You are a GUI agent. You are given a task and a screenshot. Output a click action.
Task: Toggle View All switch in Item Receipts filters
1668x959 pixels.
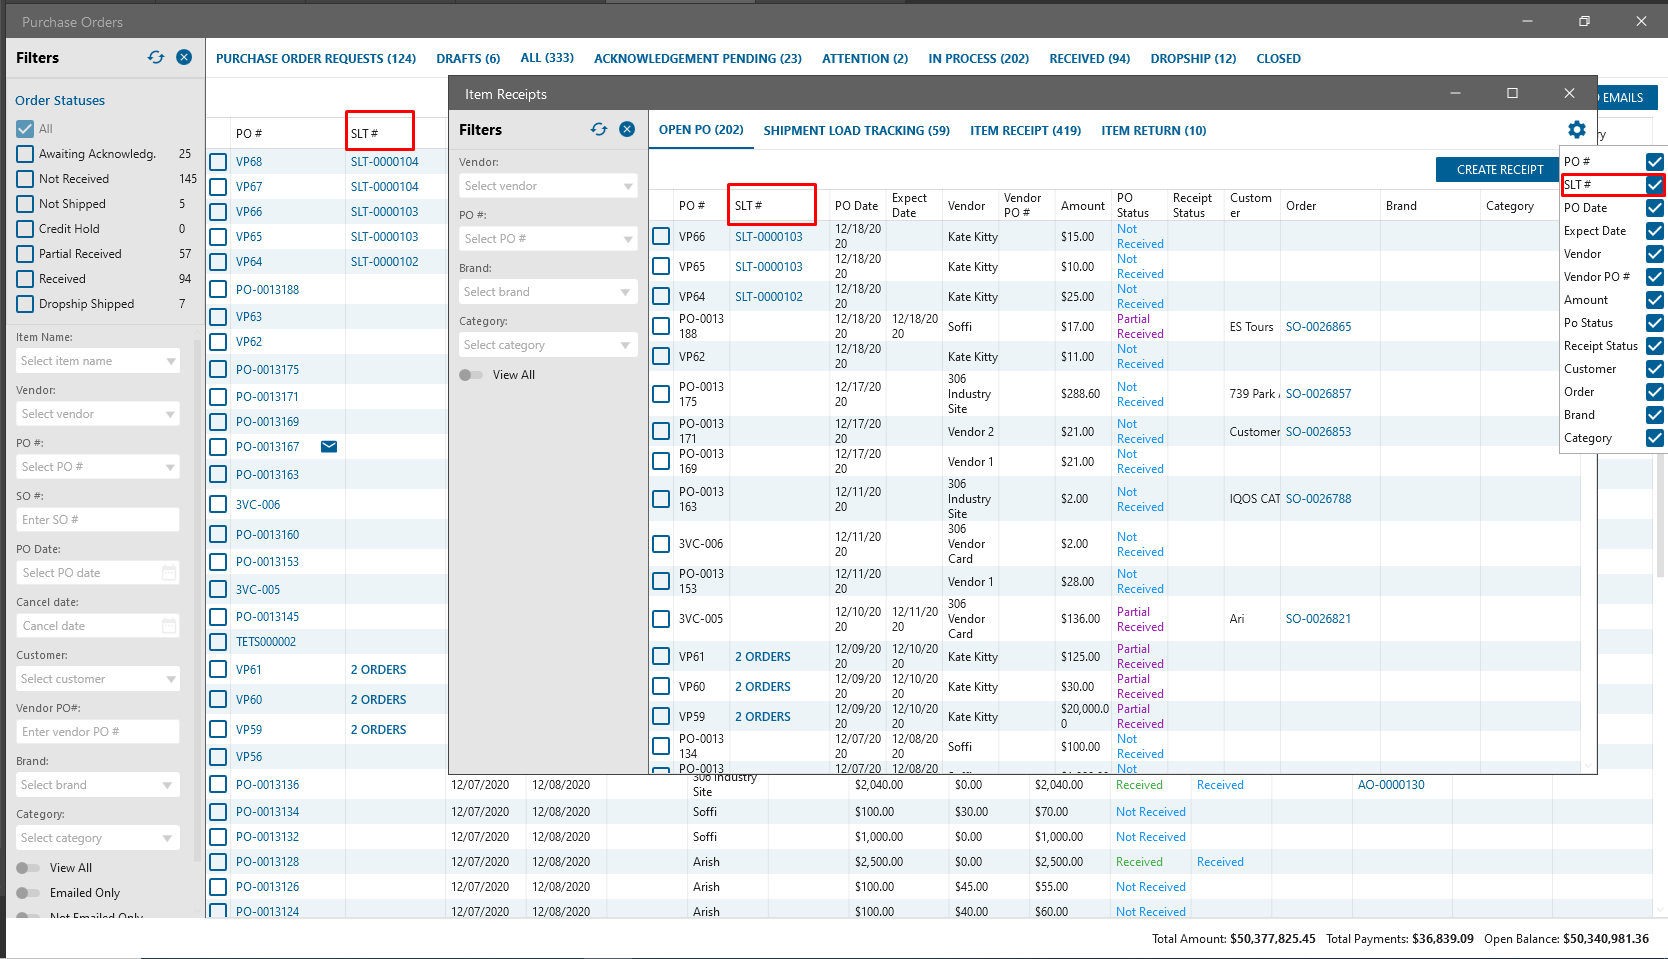point(471,375)
